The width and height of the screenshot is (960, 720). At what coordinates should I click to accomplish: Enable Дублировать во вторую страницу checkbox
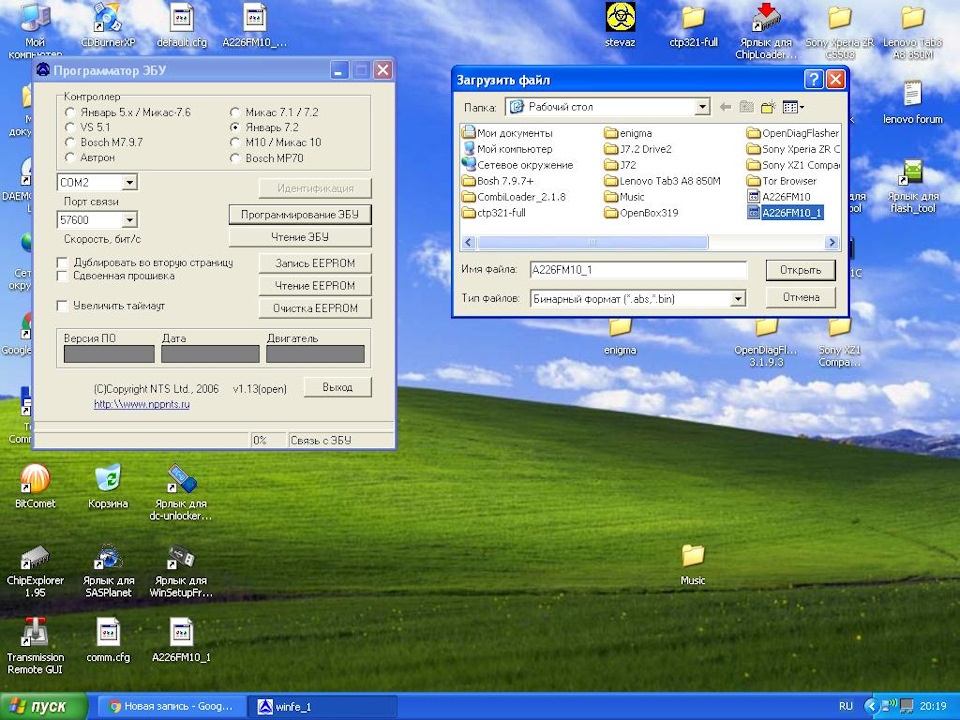coord(63,262)
